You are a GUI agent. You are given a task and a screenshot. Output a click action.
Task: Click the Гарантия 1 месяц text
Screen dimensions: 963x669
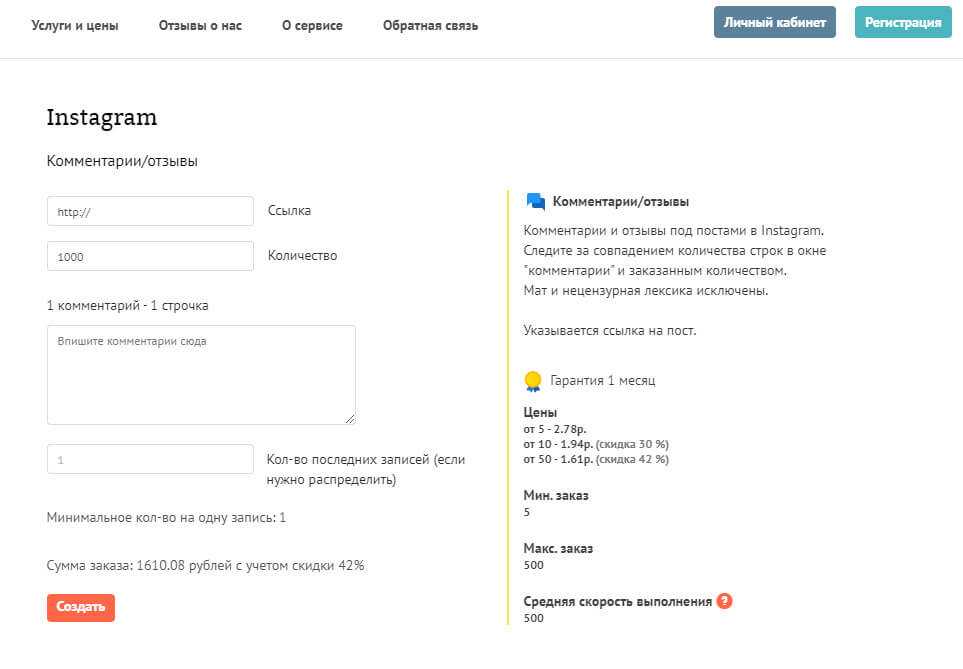click(x=602, y=381)
